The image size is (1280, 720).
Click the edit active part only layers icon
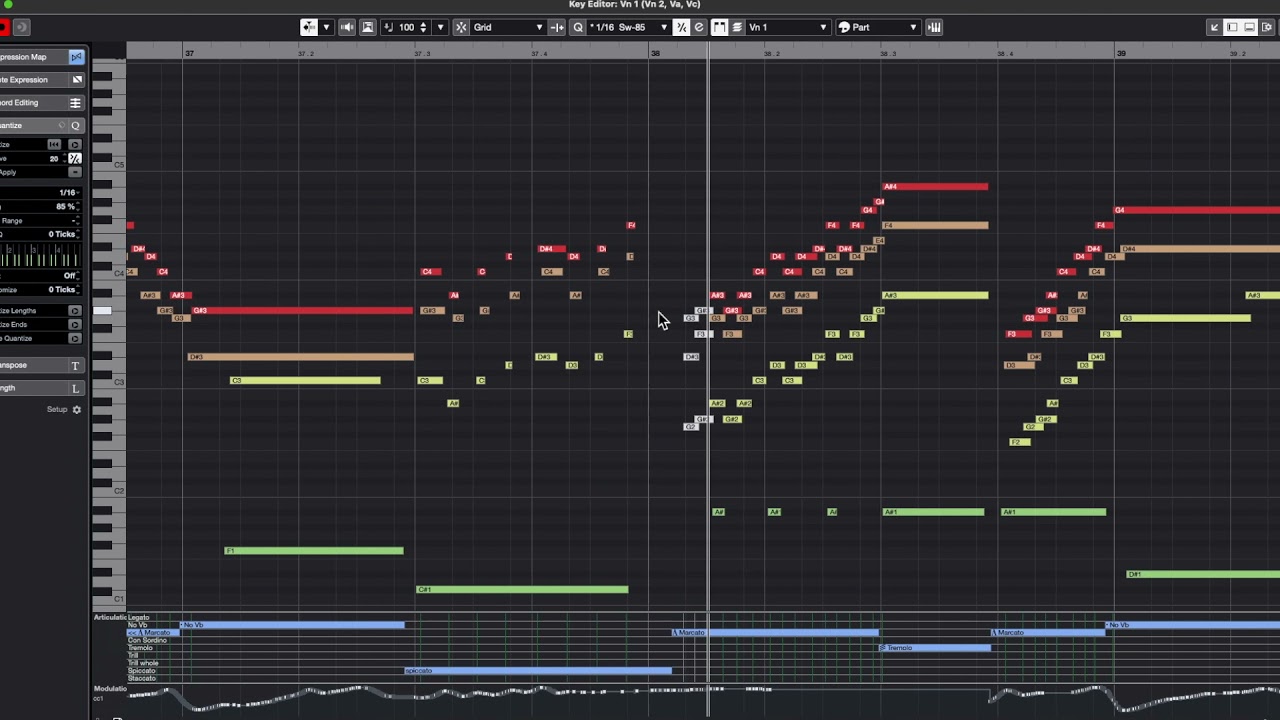pos(737,27)
